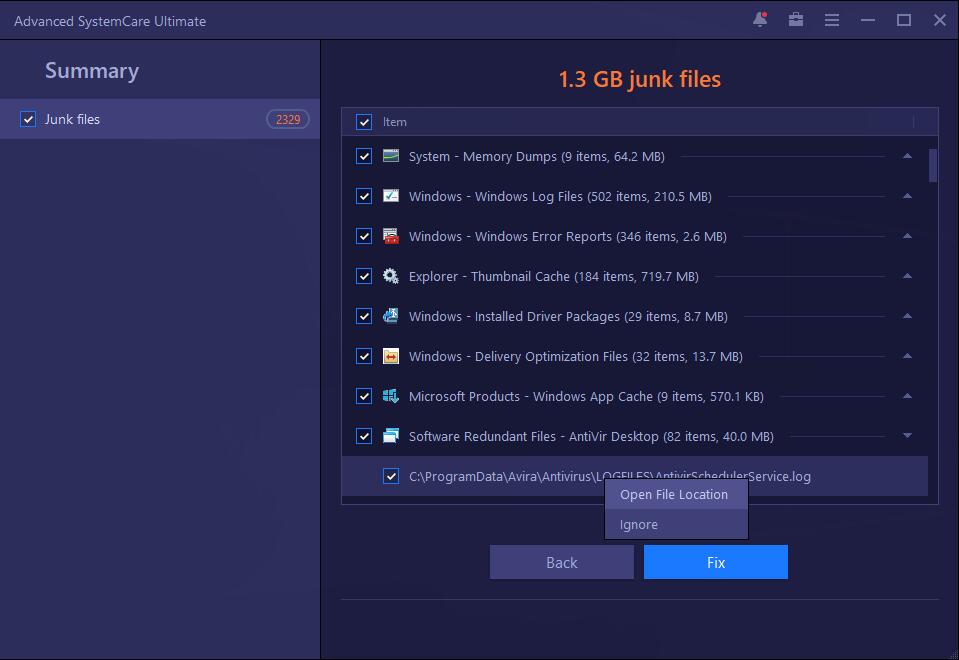Click the Fix button

click(716, 562)
